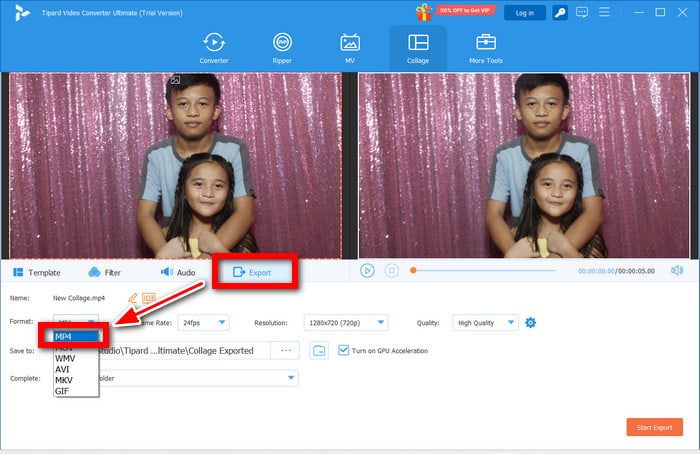The image size is (700, 454).
Task: Switch to the MV module
Action: point(350,48)
